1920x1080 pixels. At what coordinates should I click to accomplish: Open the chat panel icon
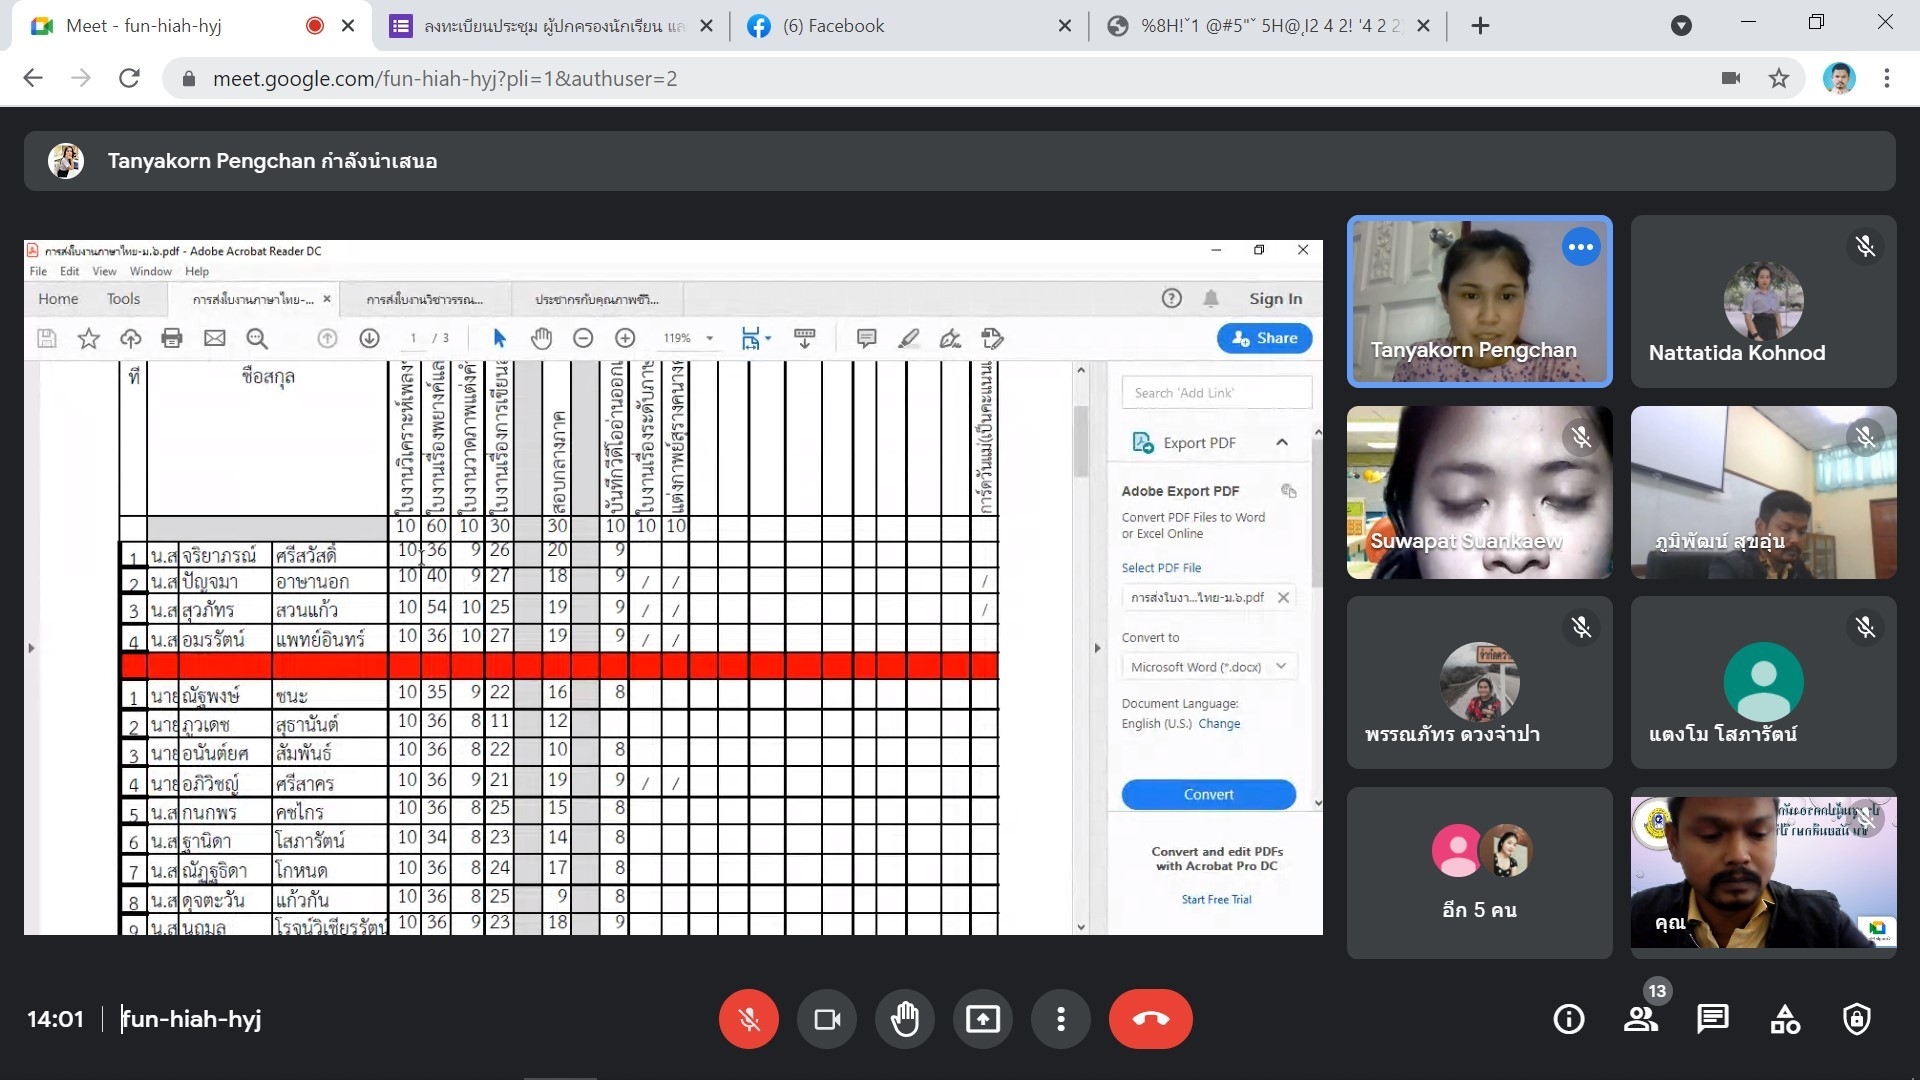coord(1712,1019)
